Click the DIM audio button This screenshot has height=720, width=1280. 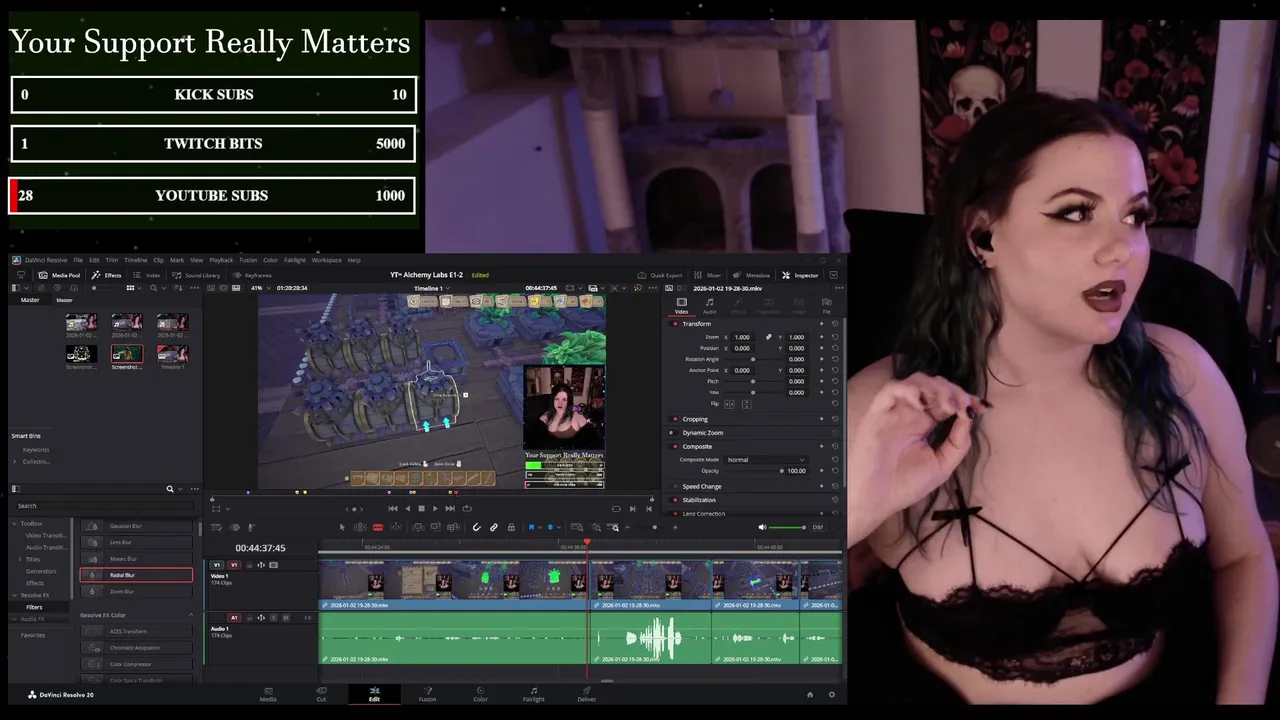coord(817,527)
